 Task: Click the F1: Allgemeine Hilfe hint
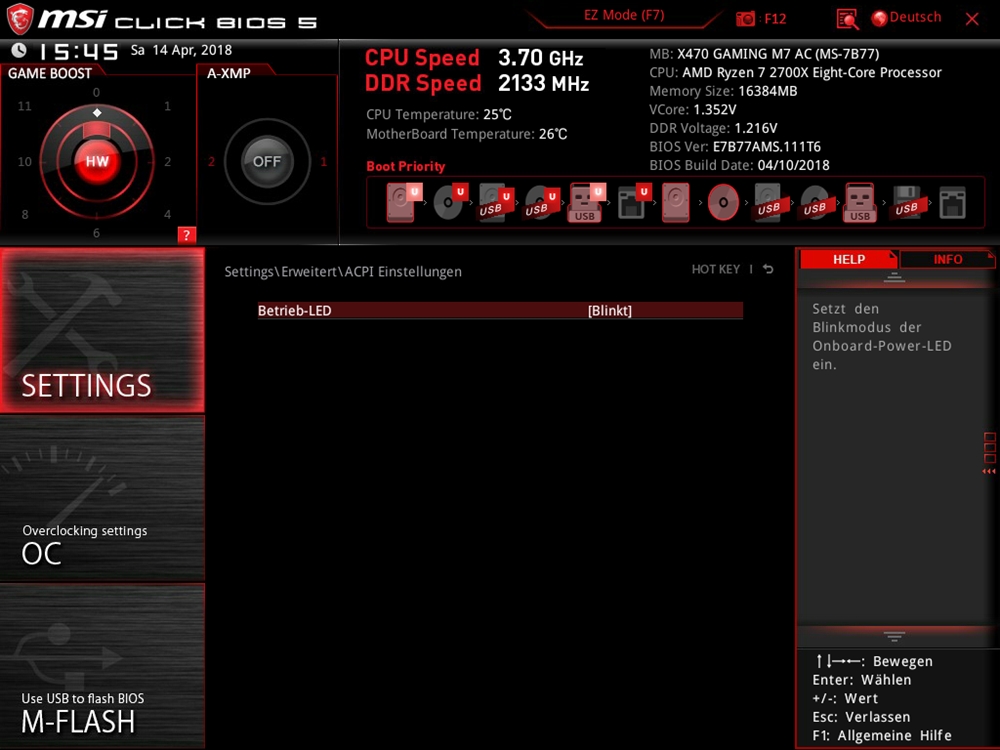click(881, 735)
